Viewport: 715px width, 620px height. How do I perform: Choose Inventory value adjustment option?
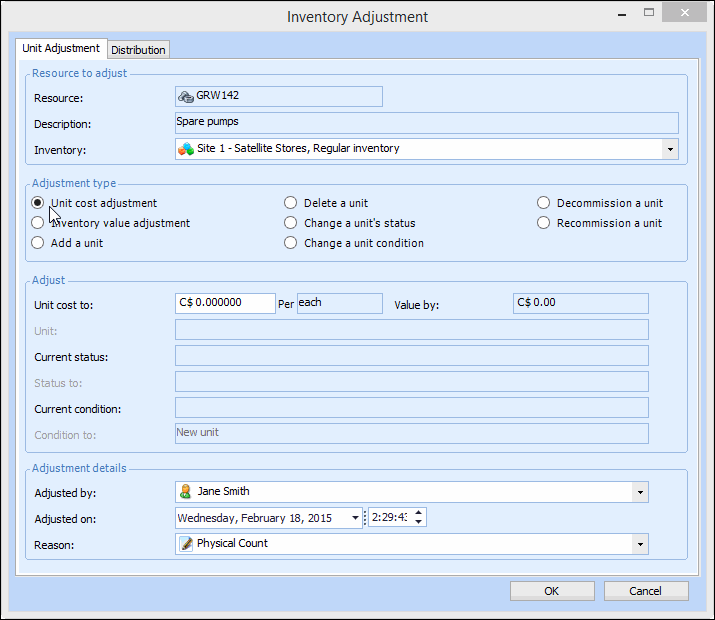tap(38, 223)
